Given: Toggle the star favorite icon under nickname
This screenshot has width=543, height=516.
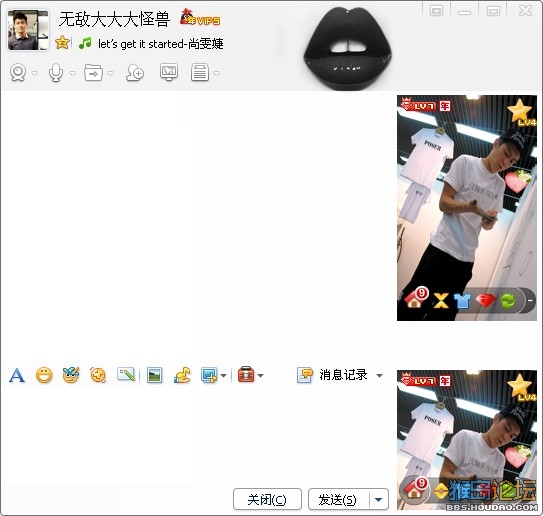Looking at the screenshot, I should click(x=62, y=43).
